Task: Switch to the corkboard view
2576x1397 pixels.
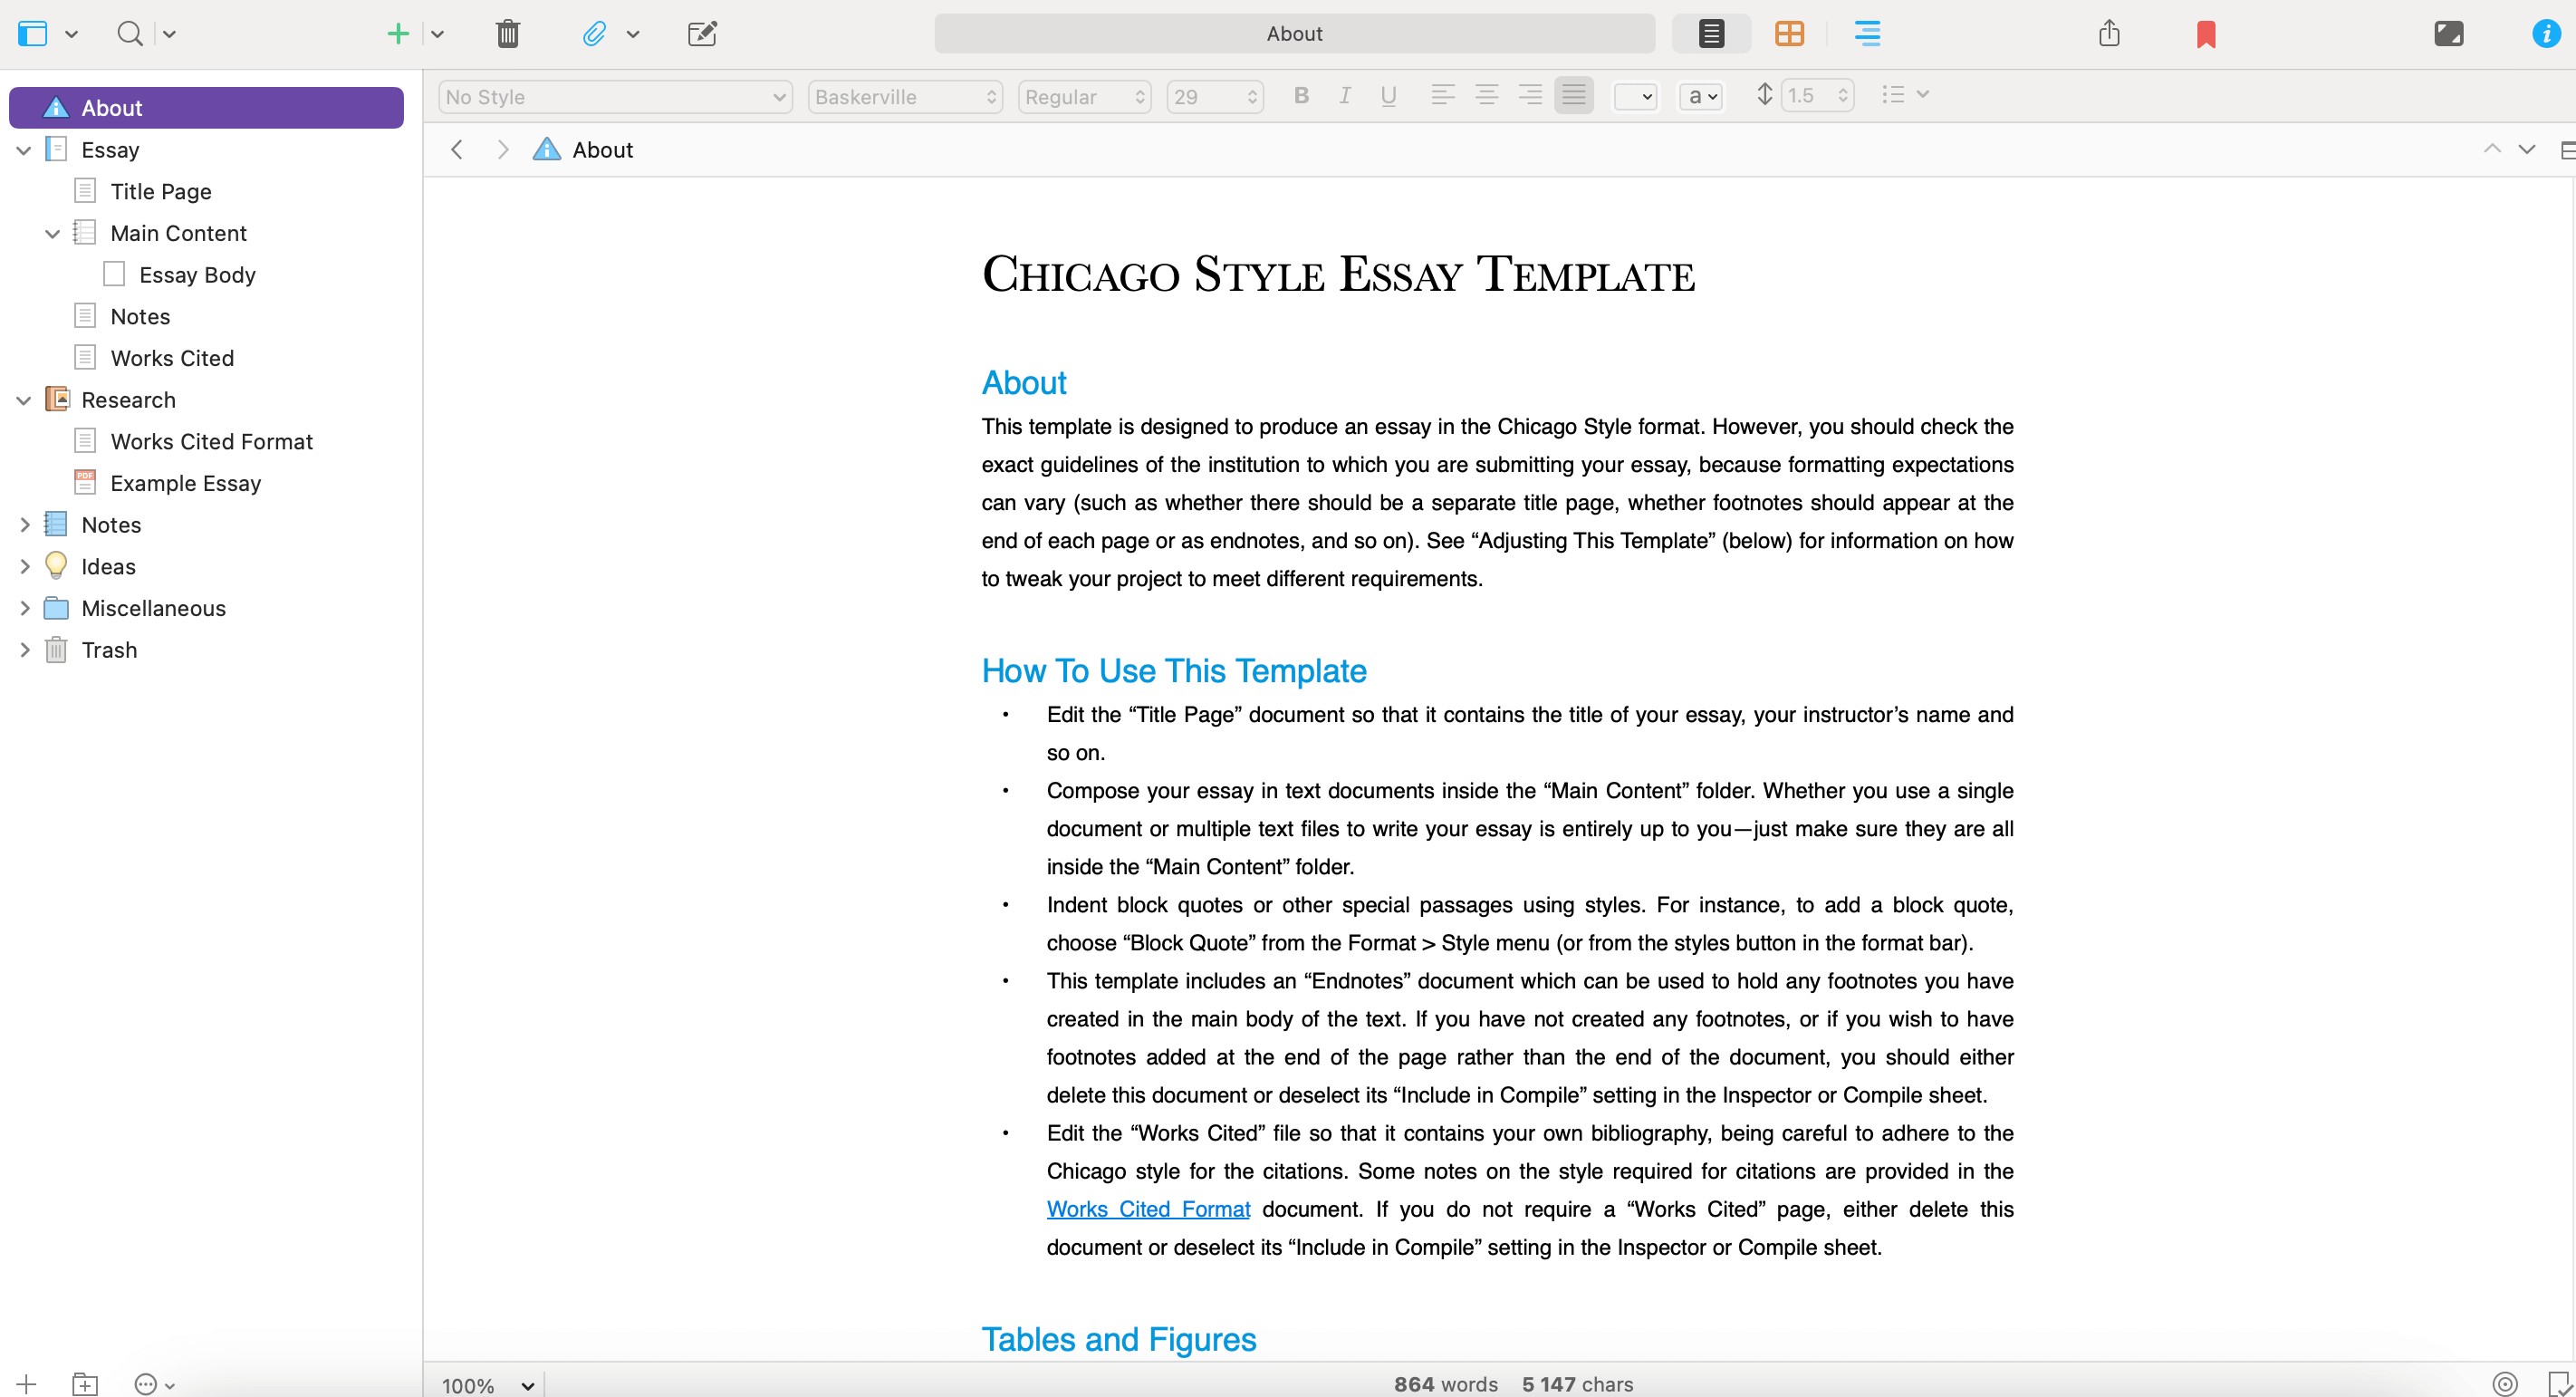Action: 1789,34
